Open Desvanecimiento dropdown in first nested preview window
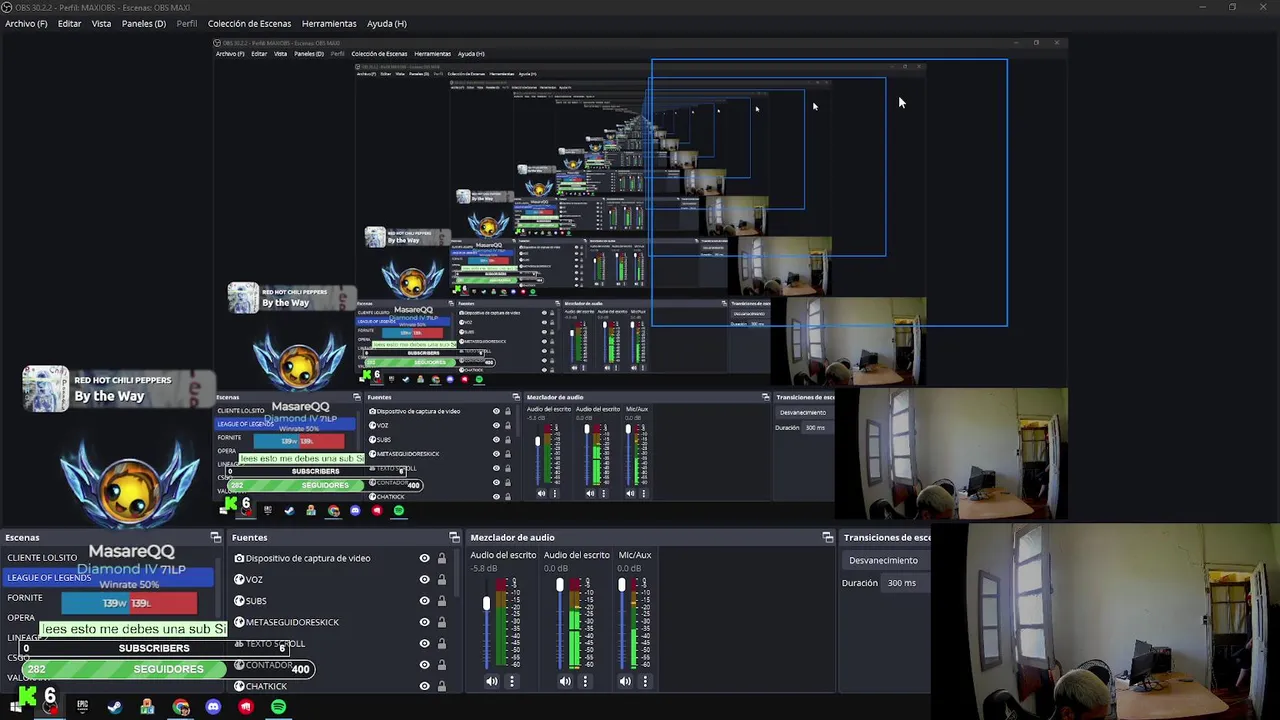The width and height of the screenshot is (1280, 720). pyautogui.click(x=803, y=412)
